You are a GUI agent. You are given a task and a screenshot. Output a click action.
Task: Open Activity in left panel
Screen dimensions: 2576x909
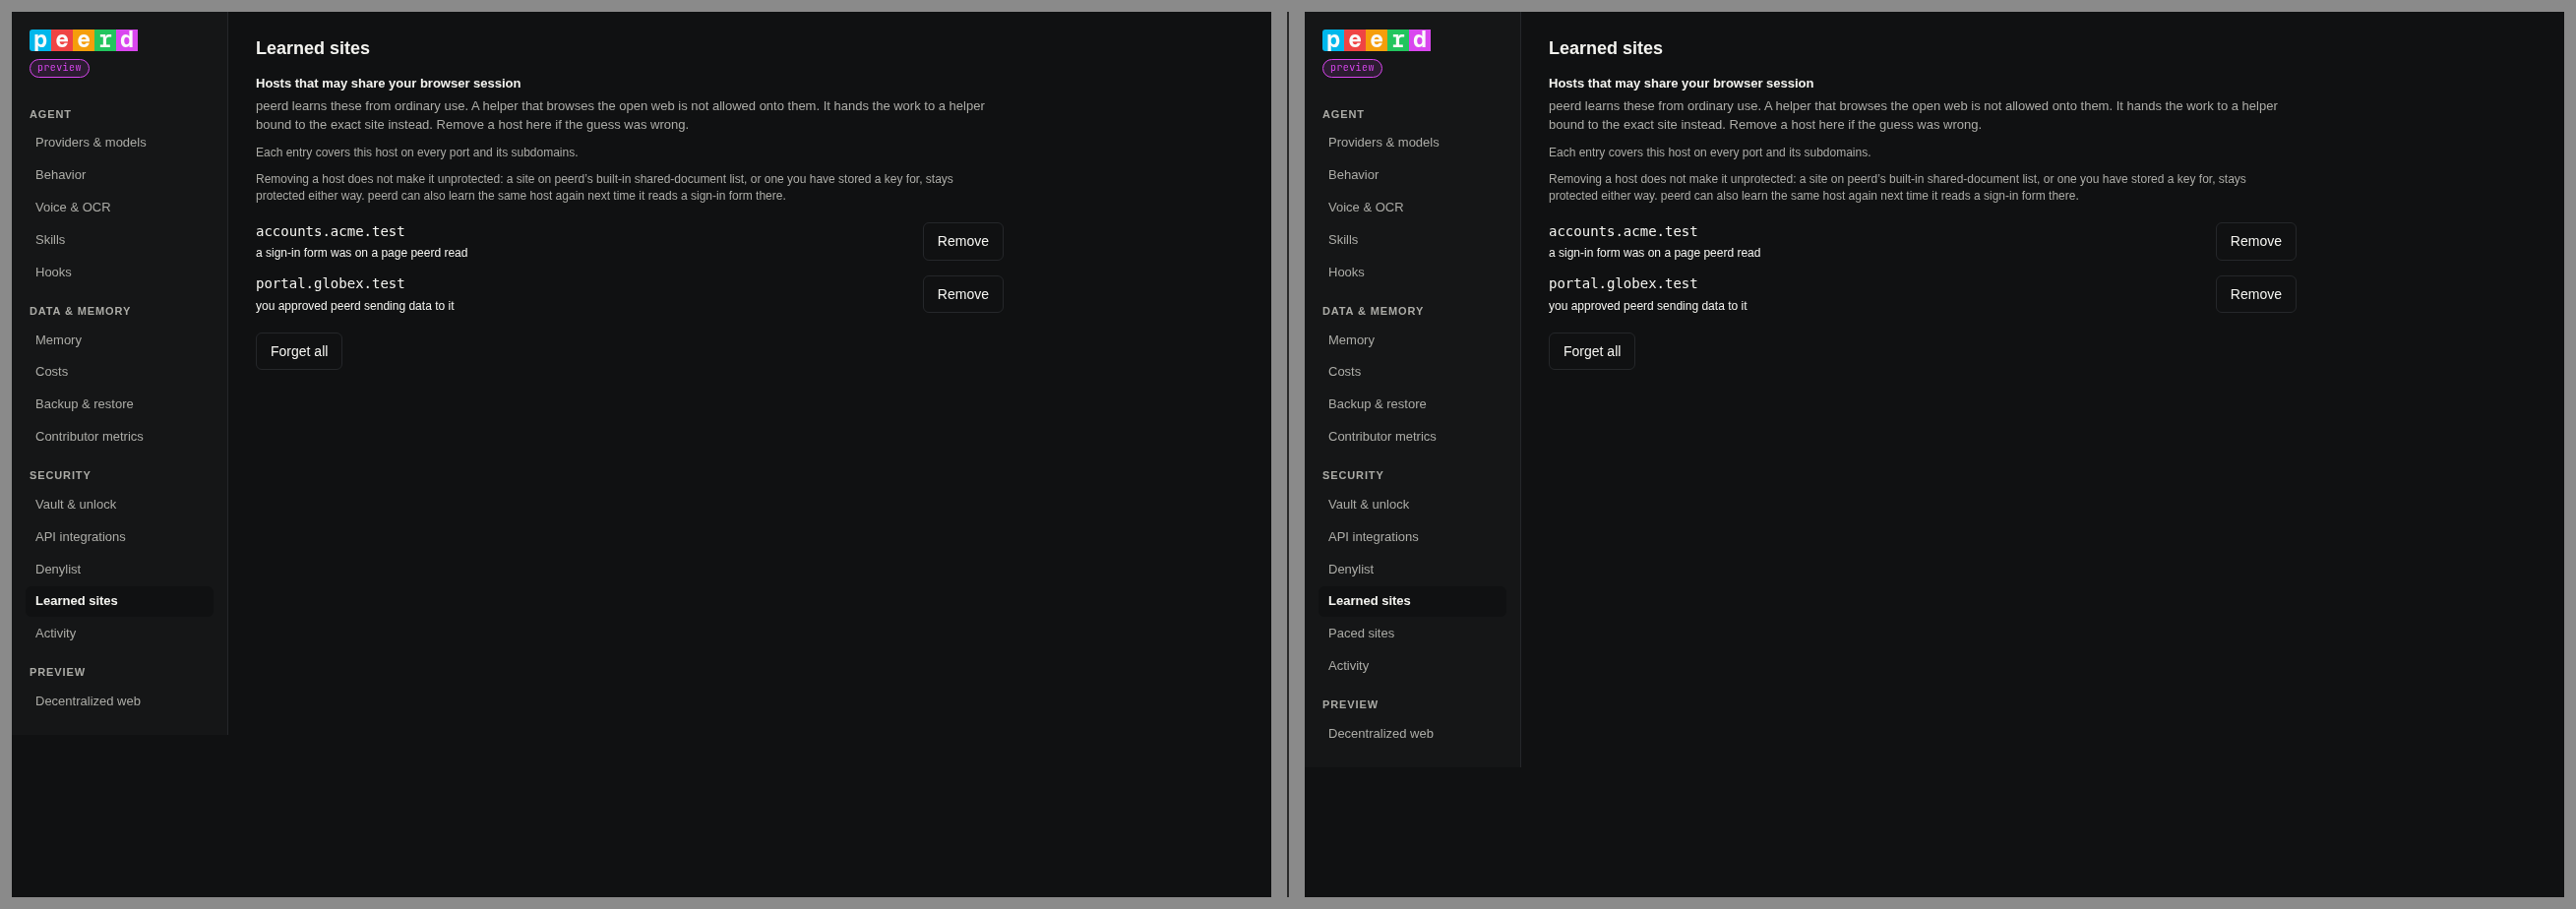(119, 634)
